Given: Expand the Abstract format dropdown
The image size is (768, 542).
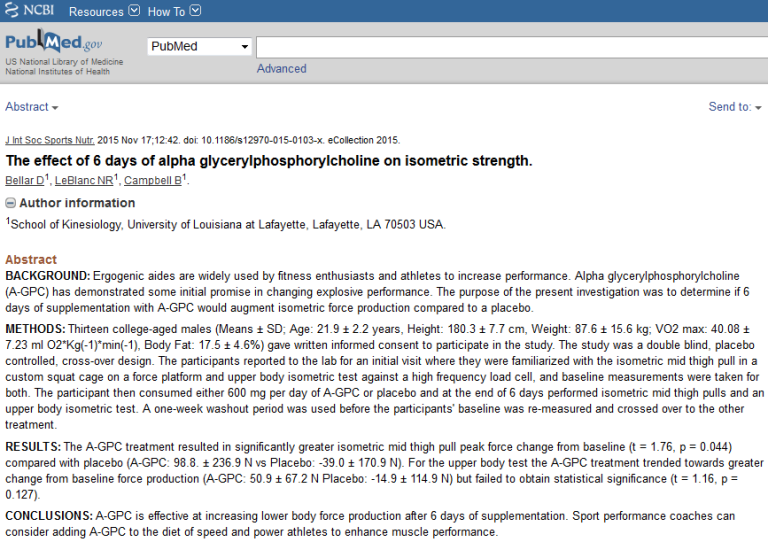Looking at the screenshot, I should pos(31,107).
